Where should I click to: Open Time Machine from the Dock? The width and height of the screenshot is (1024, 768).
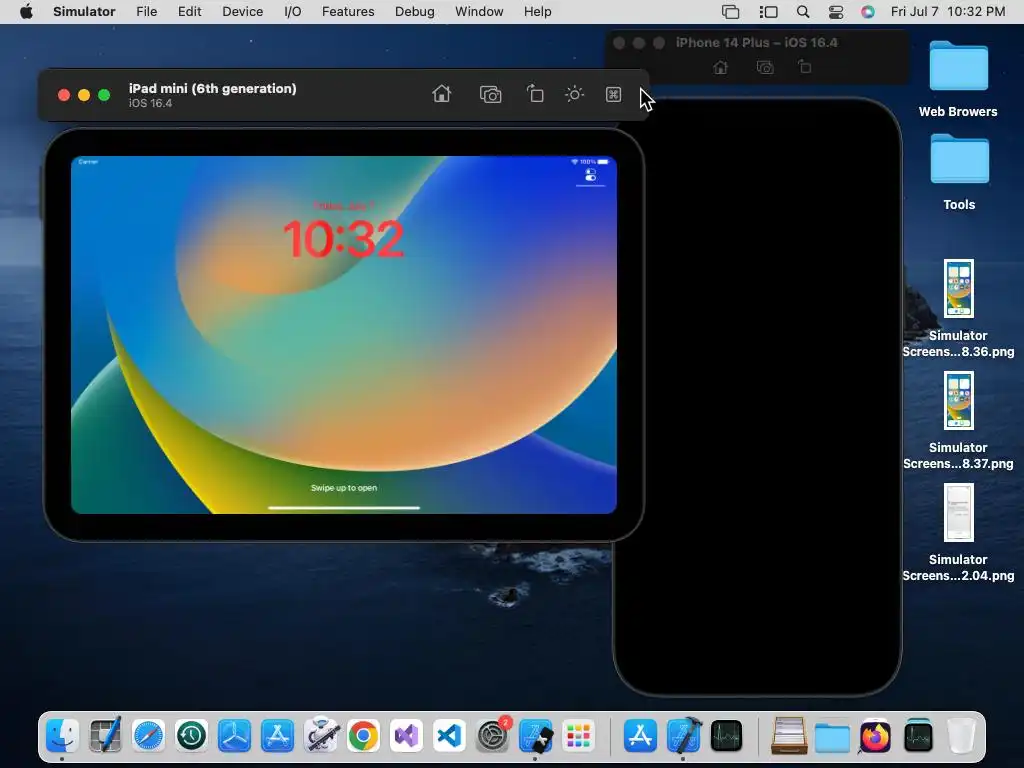click(x=191, y=736)
